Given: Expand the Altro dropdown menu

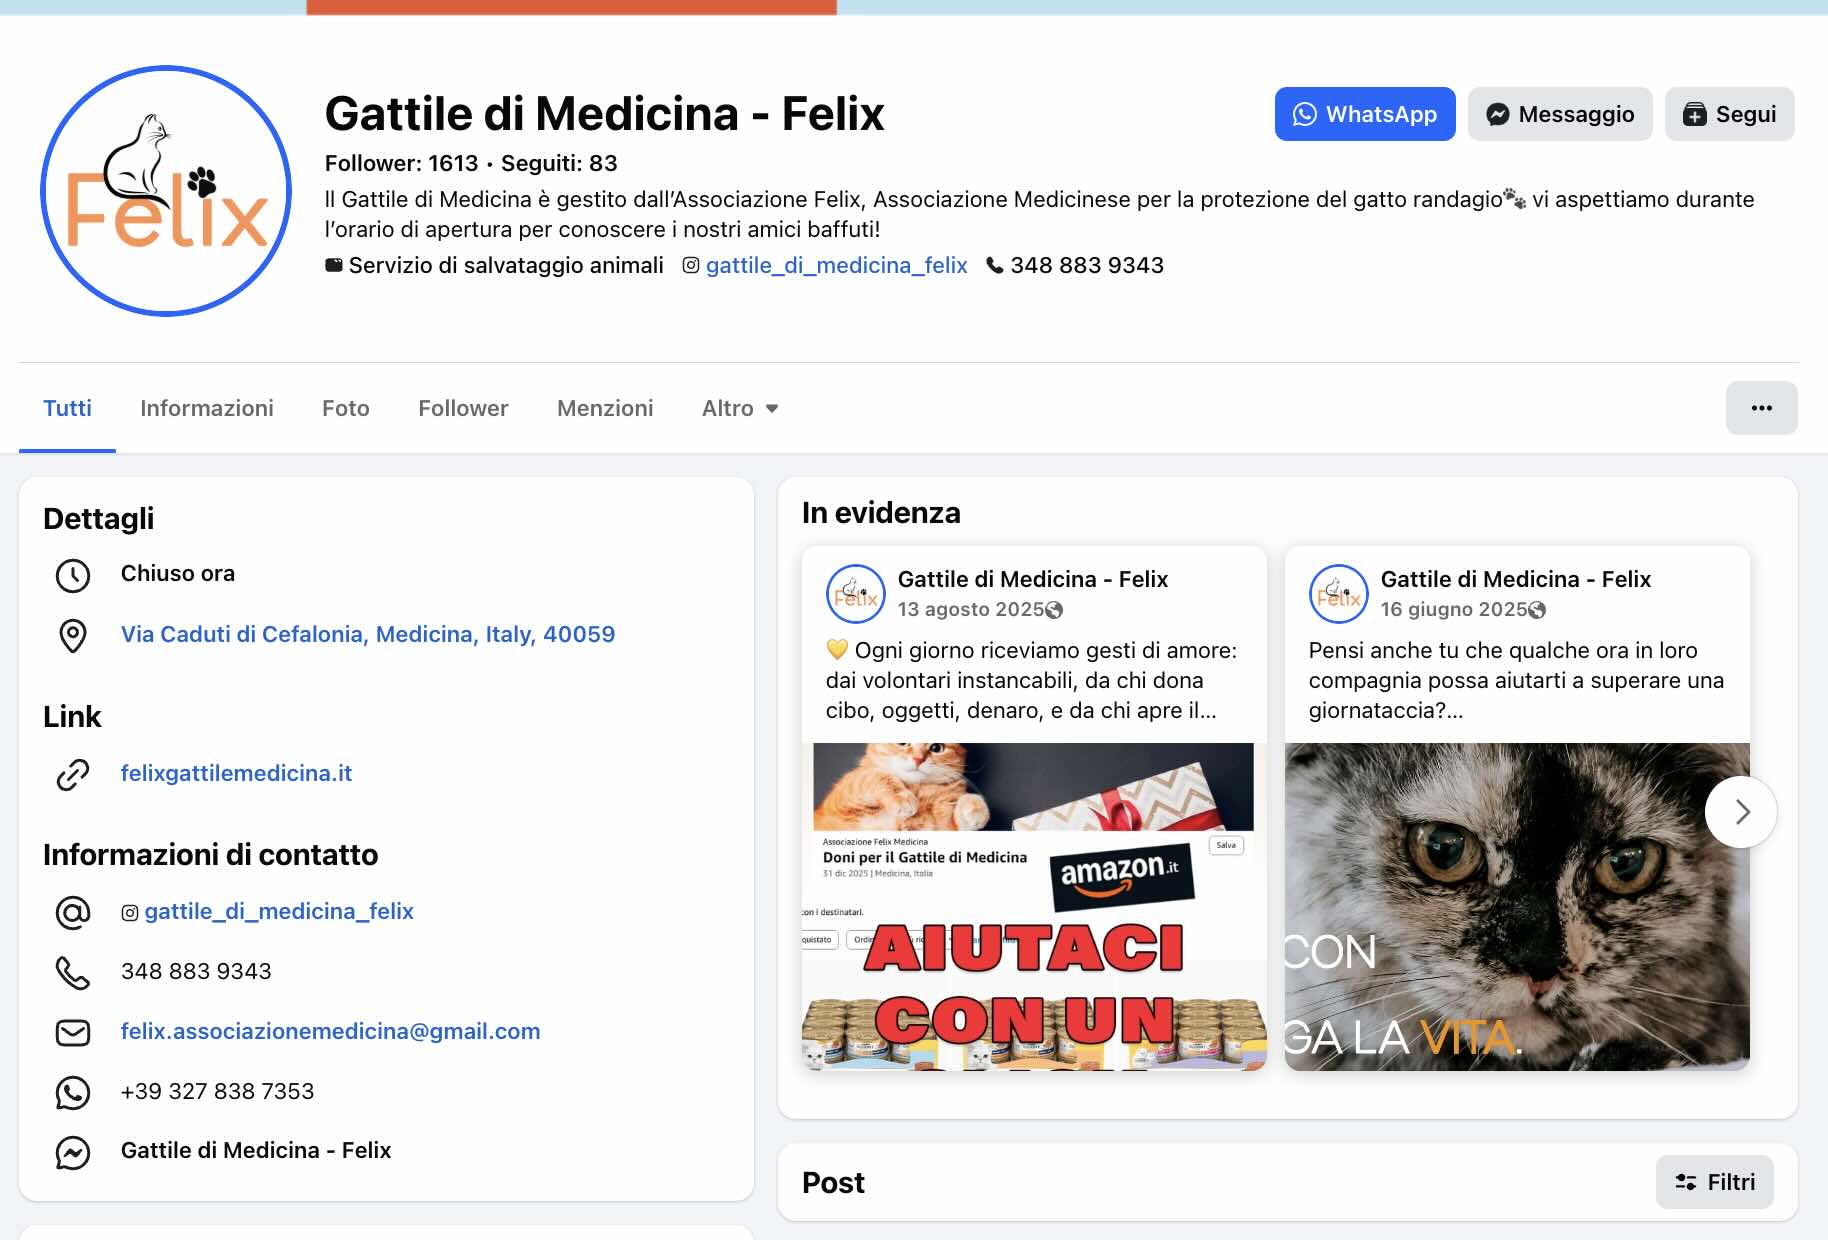Looking at the screenshot, I should pos(740,408).
